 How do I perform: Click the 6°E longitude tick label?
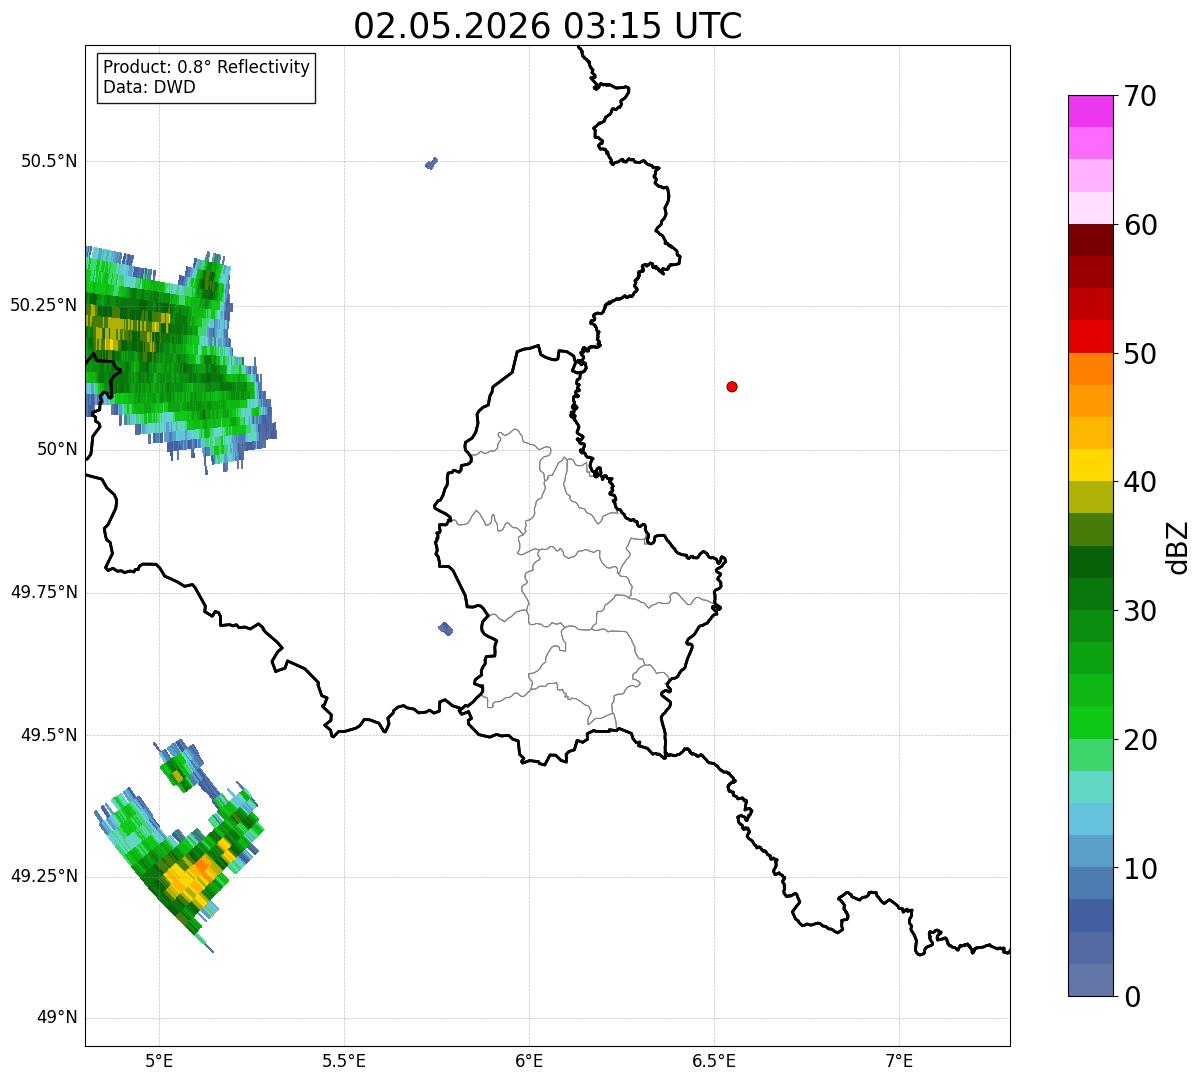coord(529,1060)
